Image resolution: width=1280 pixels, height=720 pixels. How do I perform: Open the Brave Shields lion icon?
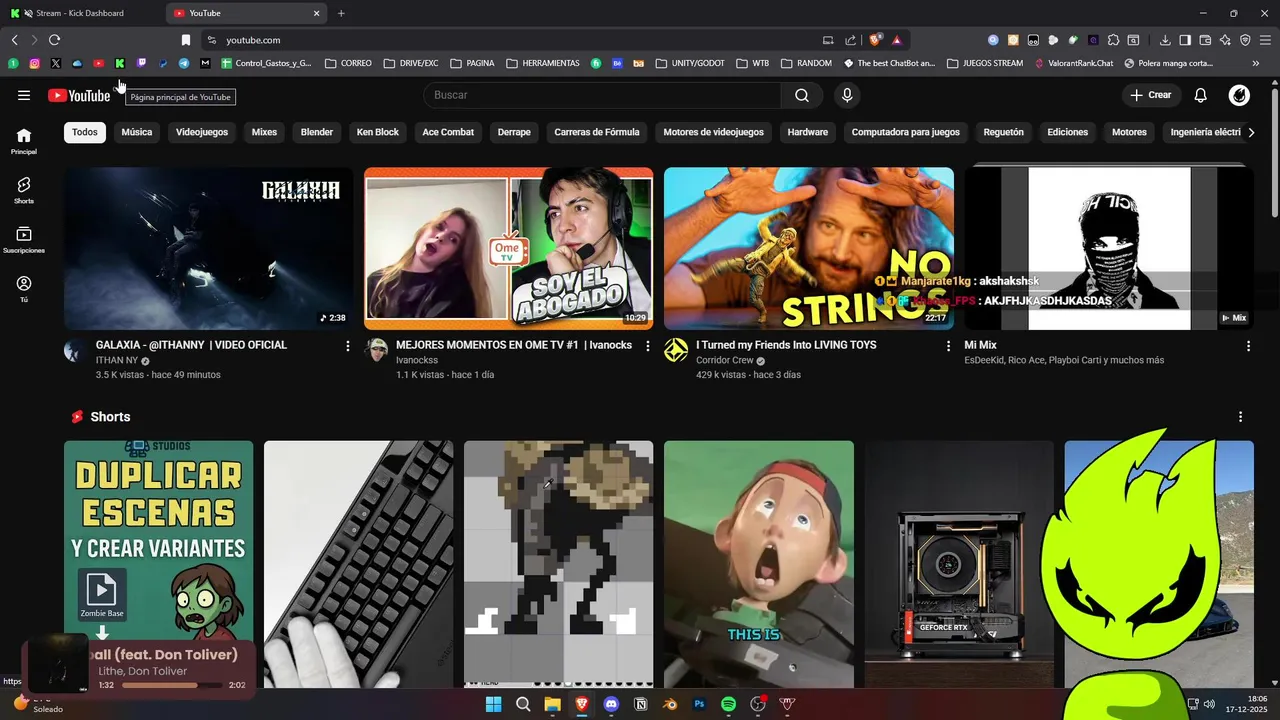pyautogui.click(x=875, y=40)
